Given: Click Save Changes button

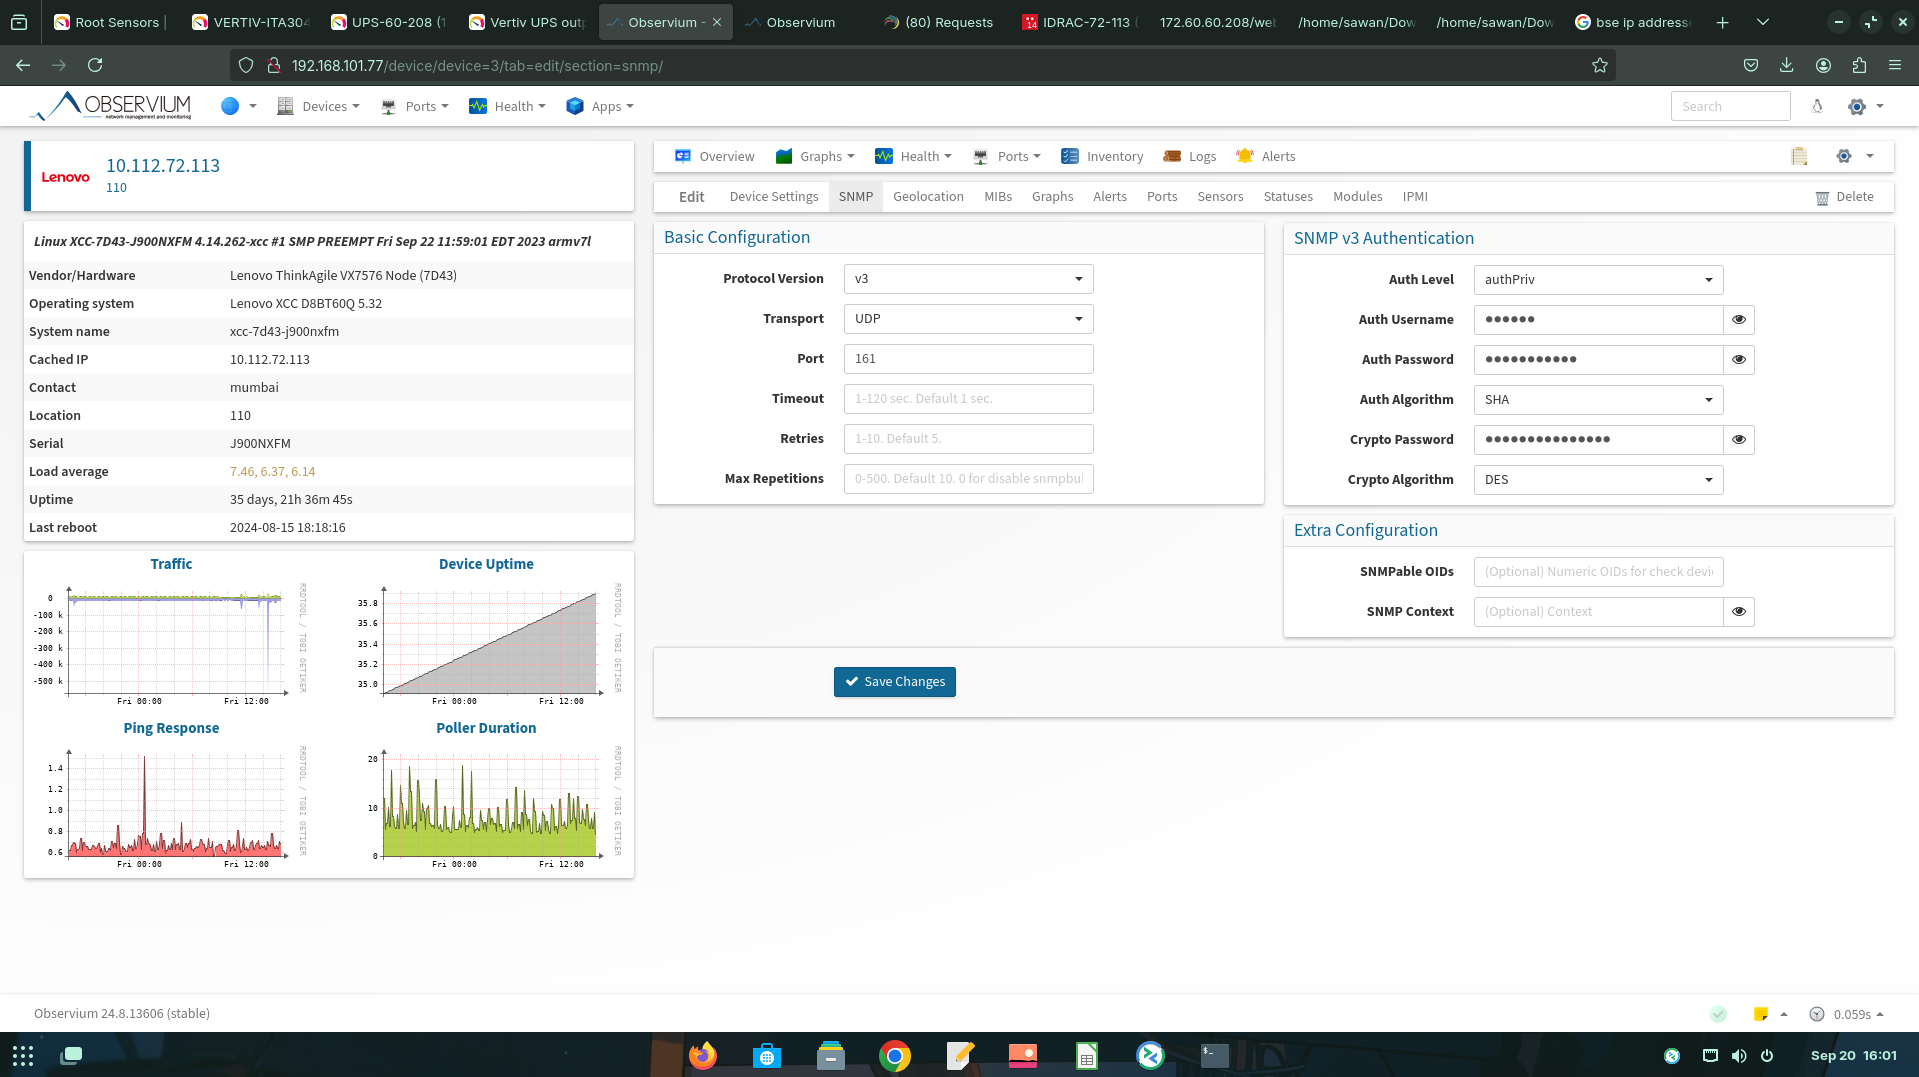Looking at the screenshot, I should click(x=894, y=682).
